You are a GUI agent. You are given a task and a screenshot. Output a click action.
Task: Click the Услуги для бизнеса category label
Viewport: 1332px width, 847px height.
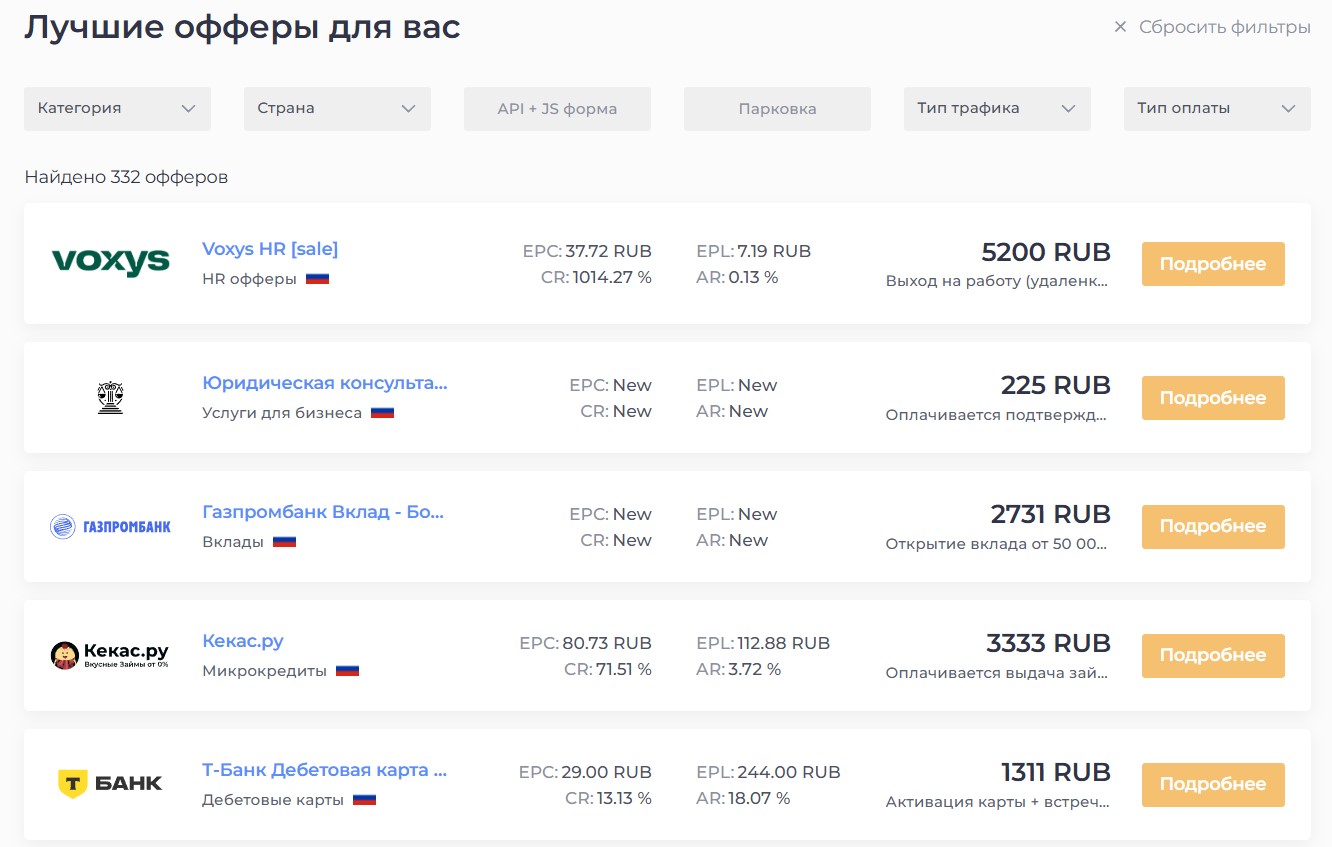point(282,413)
